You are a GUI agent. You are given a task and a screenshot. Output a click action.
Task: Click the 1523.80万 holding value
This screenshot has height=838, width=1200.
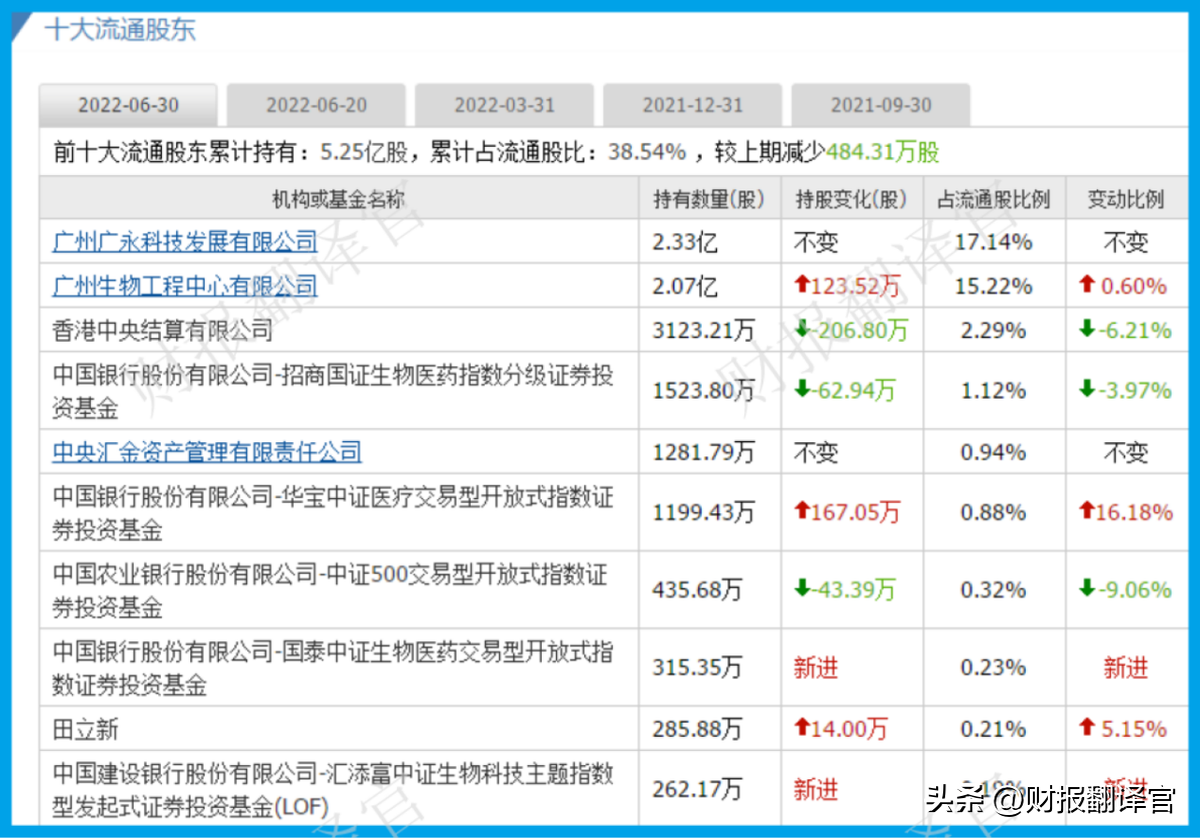coord(704,391)
